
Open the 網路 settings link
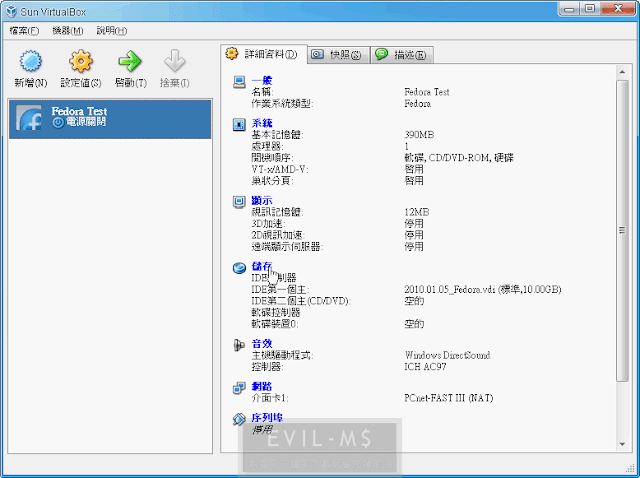[x=262, y=387]
